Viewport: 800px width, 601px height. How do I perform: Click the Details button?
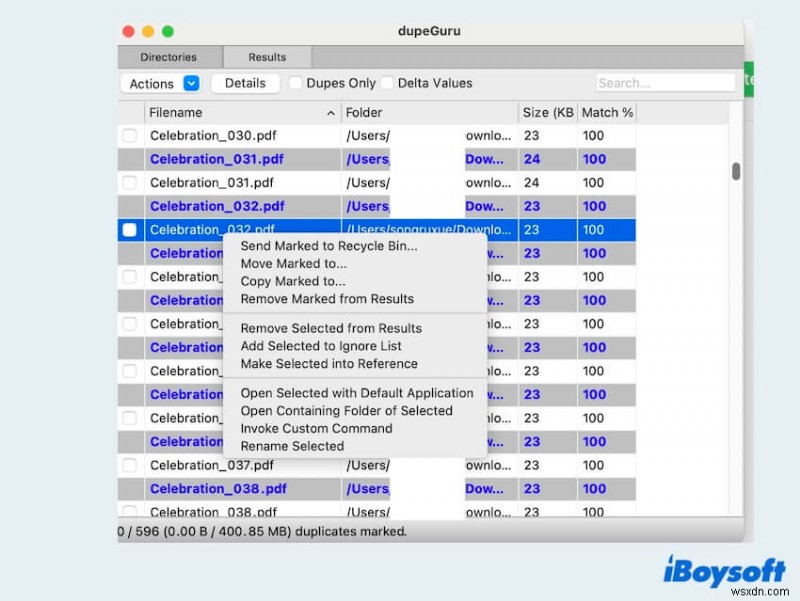pos(245,83)
